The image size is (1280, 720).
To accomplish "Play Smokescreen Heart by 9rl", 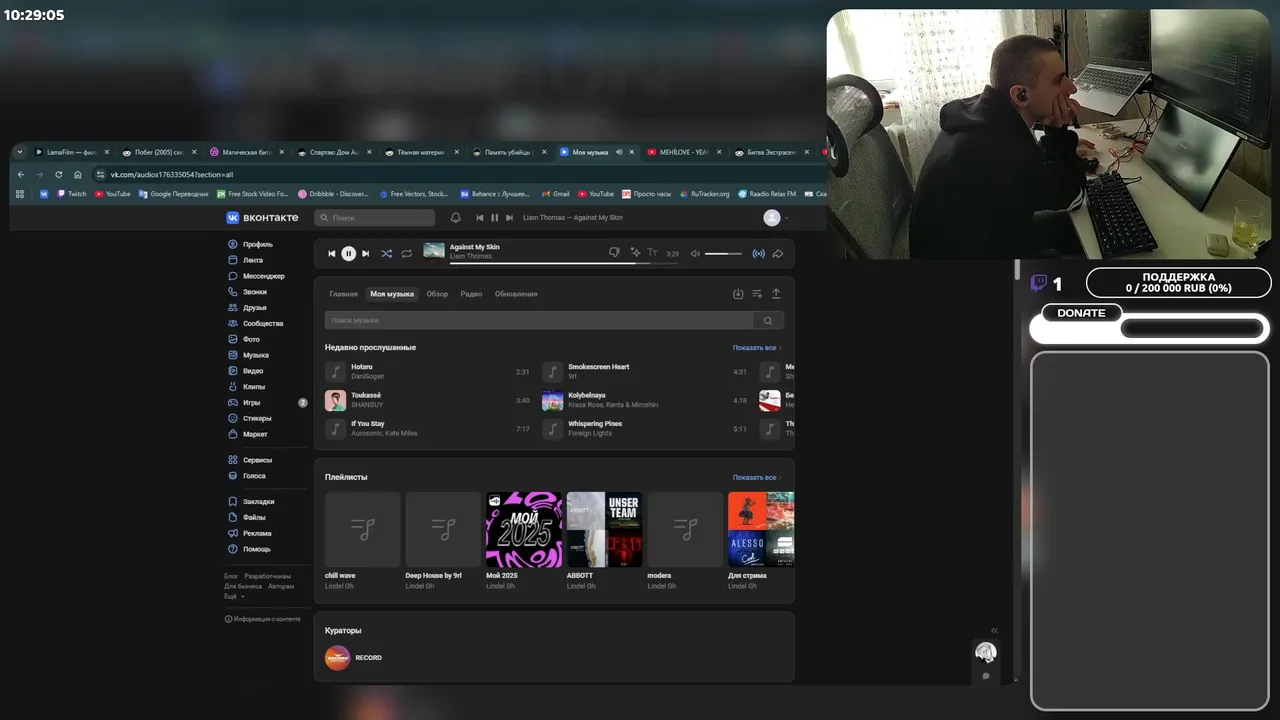I will pyautogui.click(x=645, y=371).
